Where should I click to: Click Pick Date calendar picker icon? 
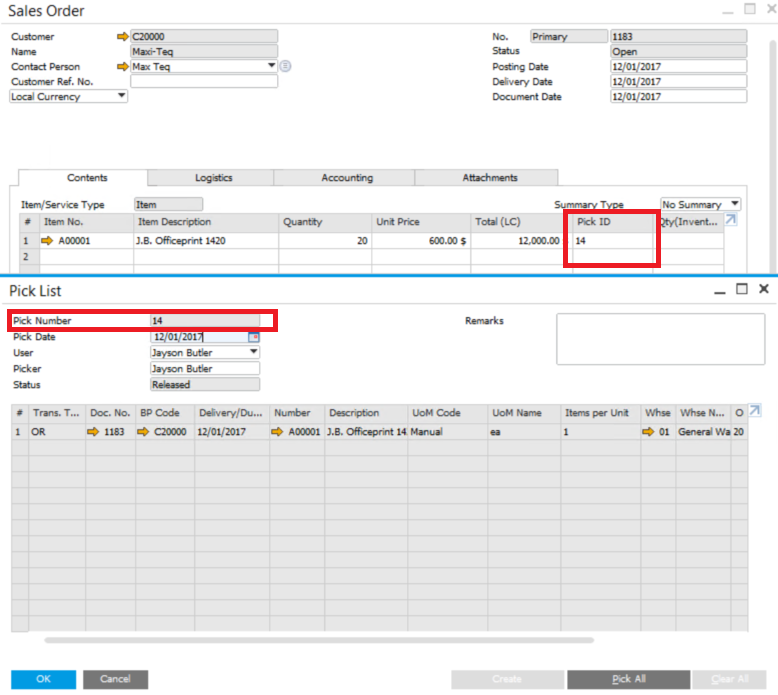click(x=254, y=337)
